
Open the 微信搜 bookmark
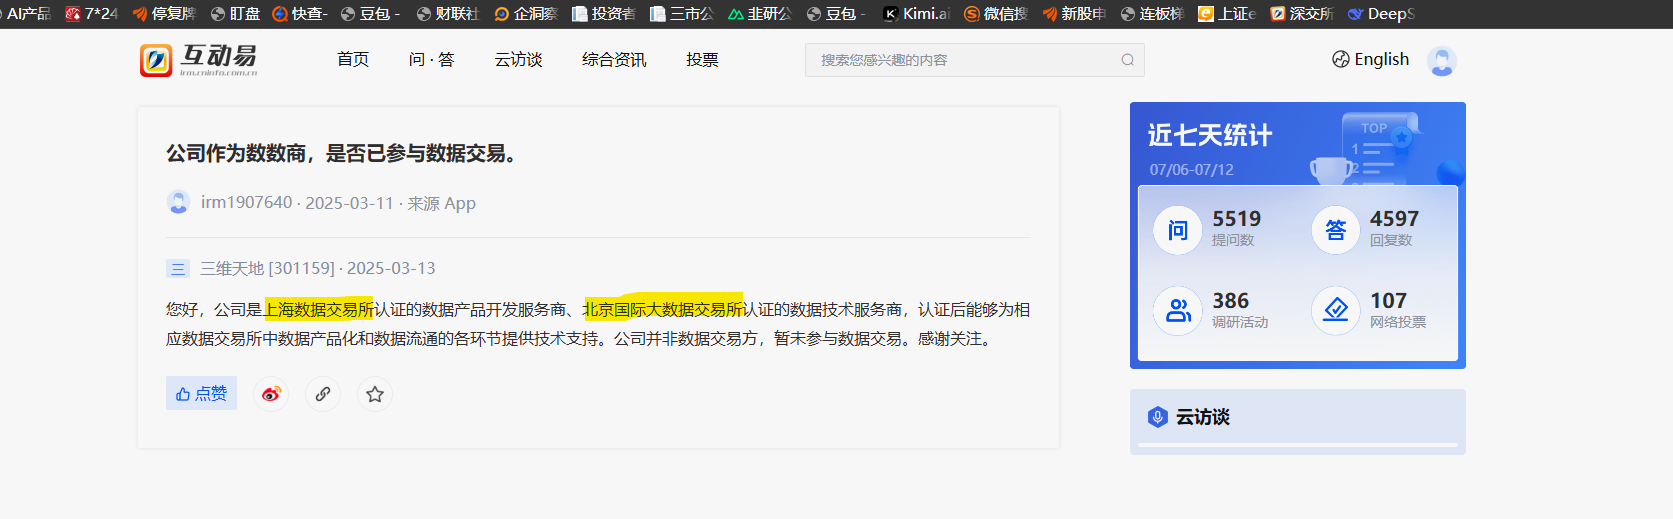tap(996, 14)
